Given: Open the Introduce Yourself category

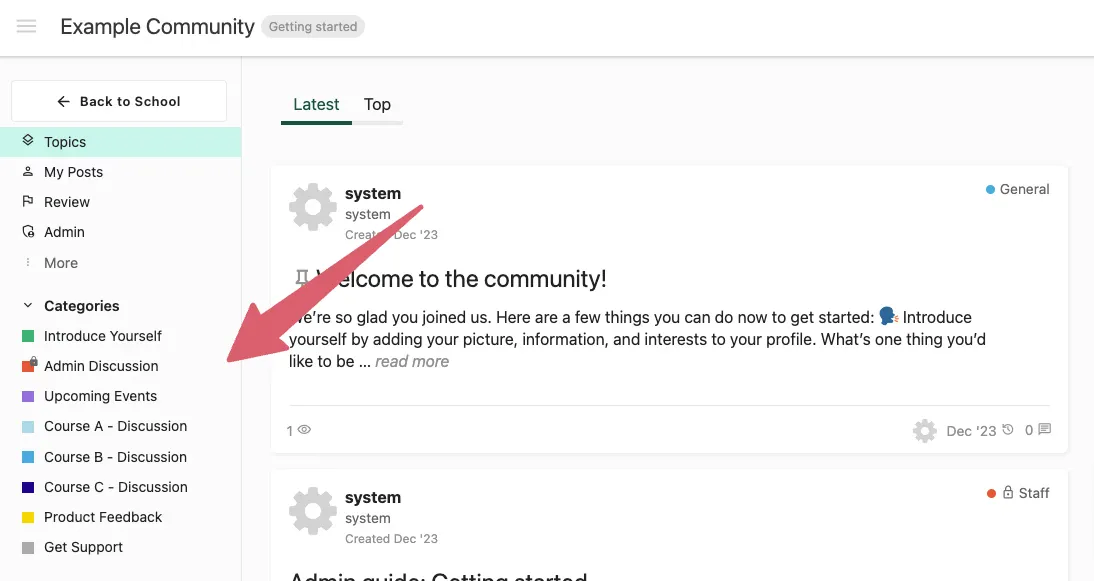Looking at the screenshot, I should pyautogui.click(x=103, y=336).
